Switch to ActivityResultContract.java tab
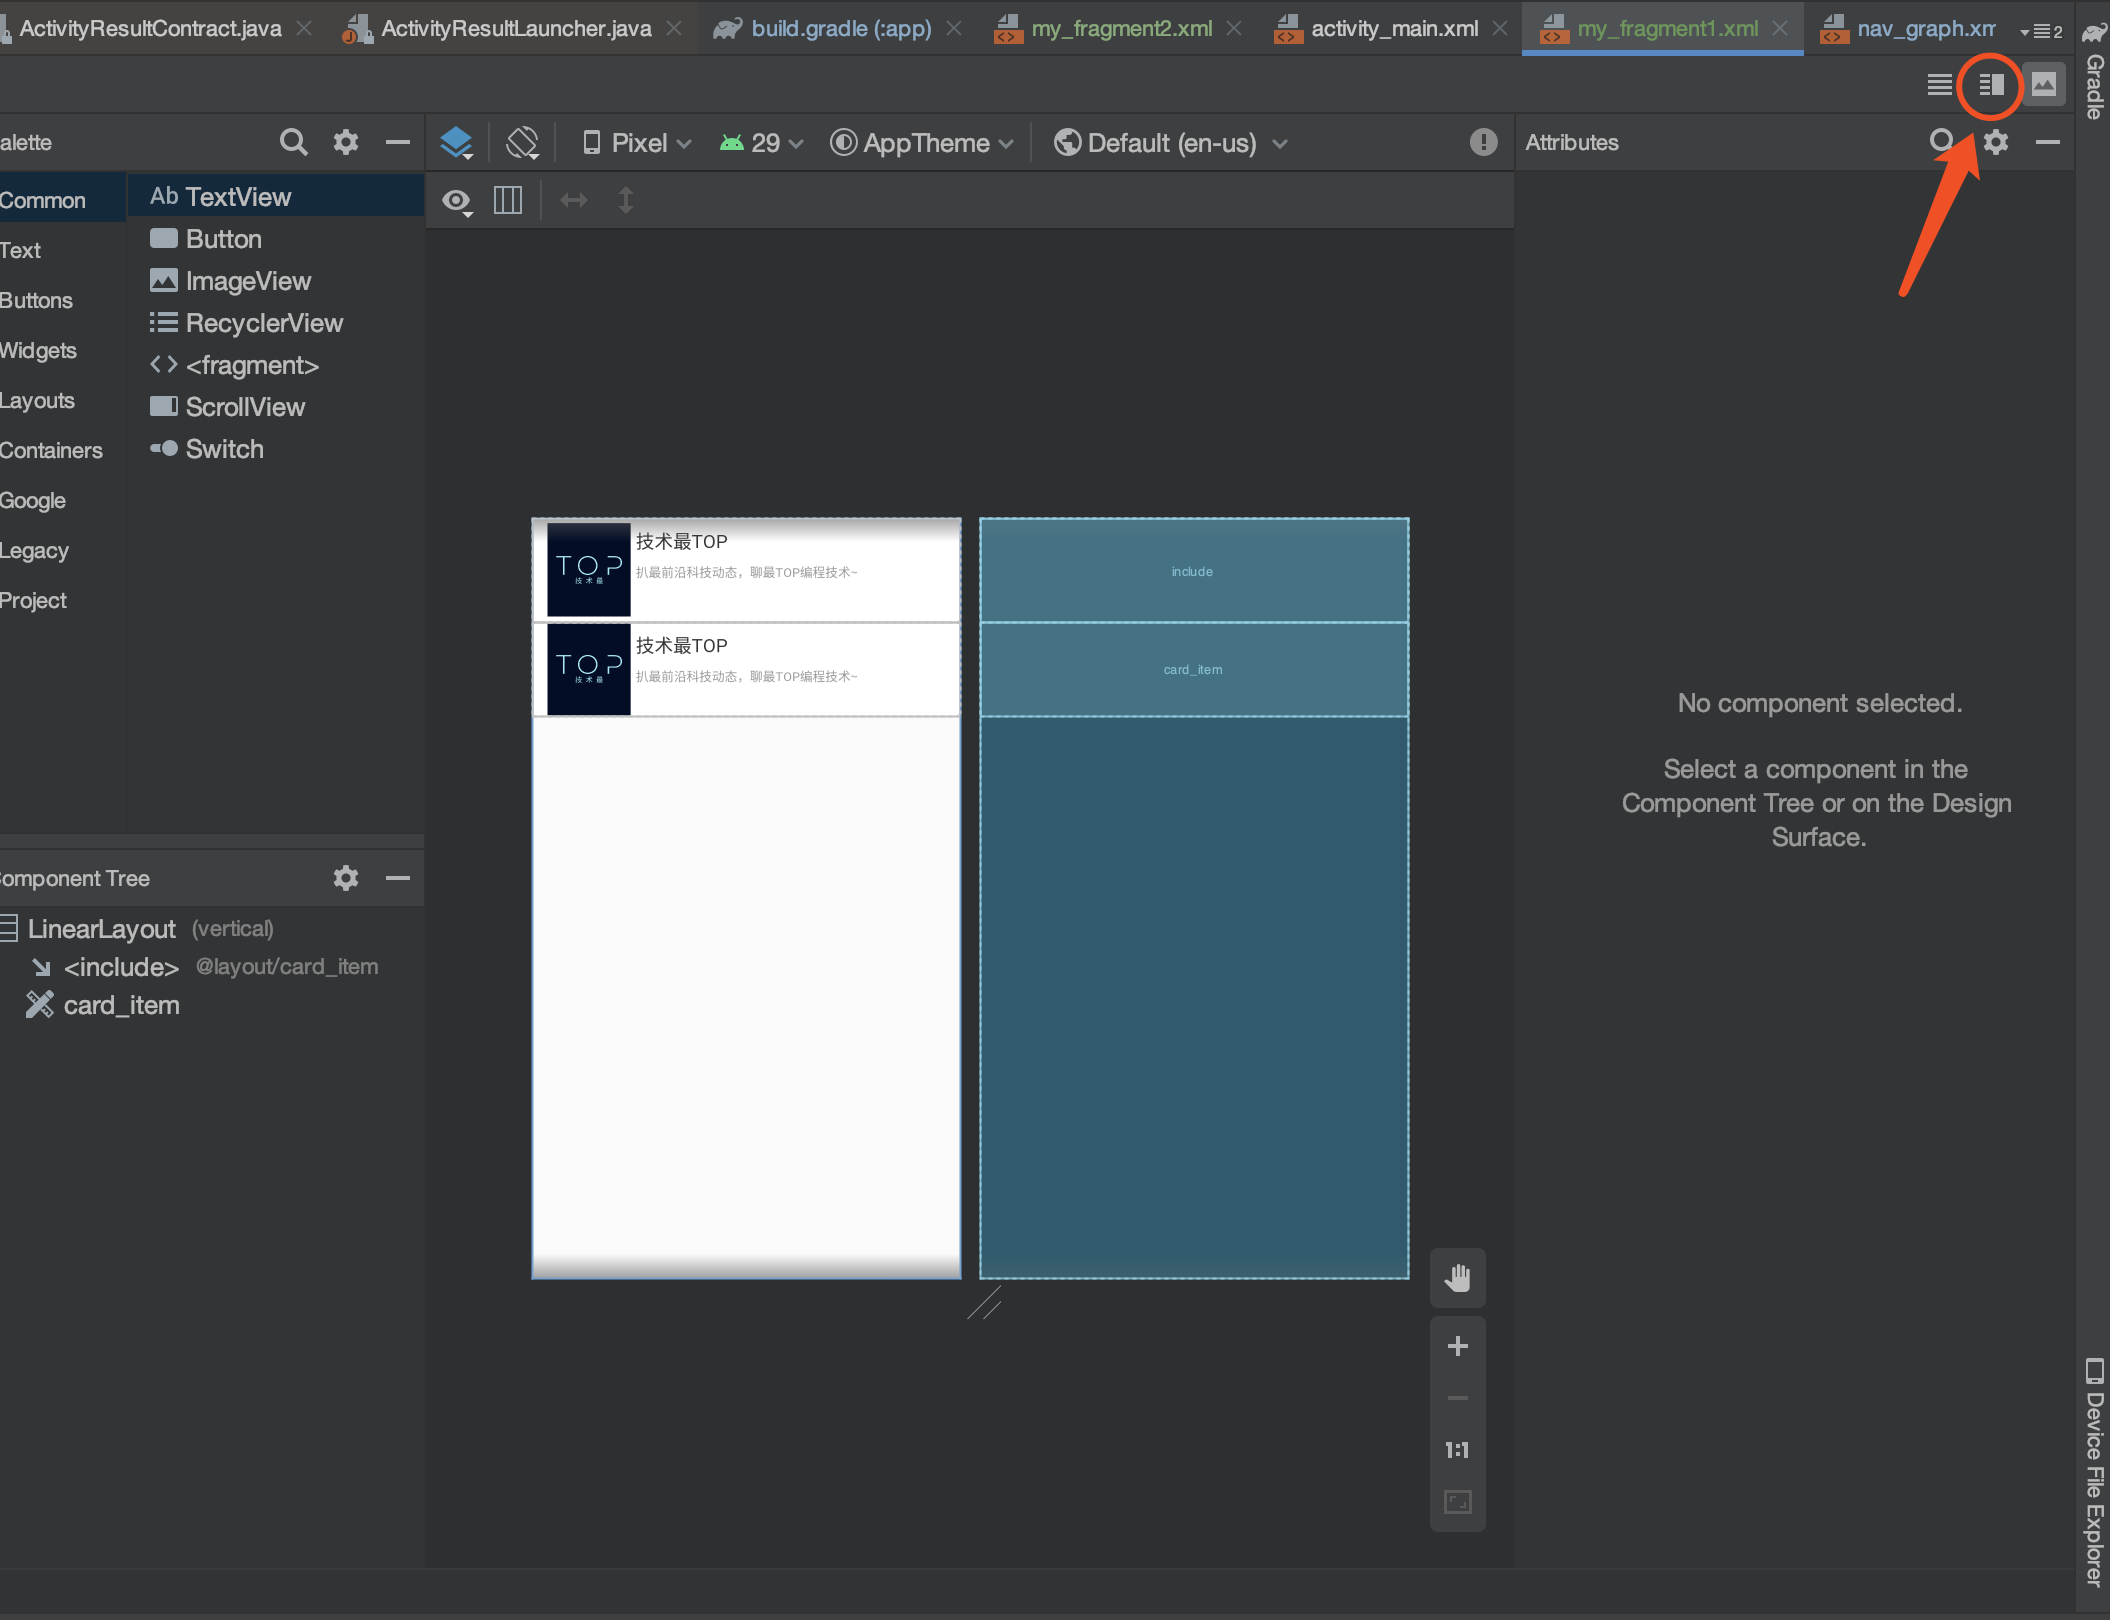Screen dimensions: 2110x1620 pos(150,29)
